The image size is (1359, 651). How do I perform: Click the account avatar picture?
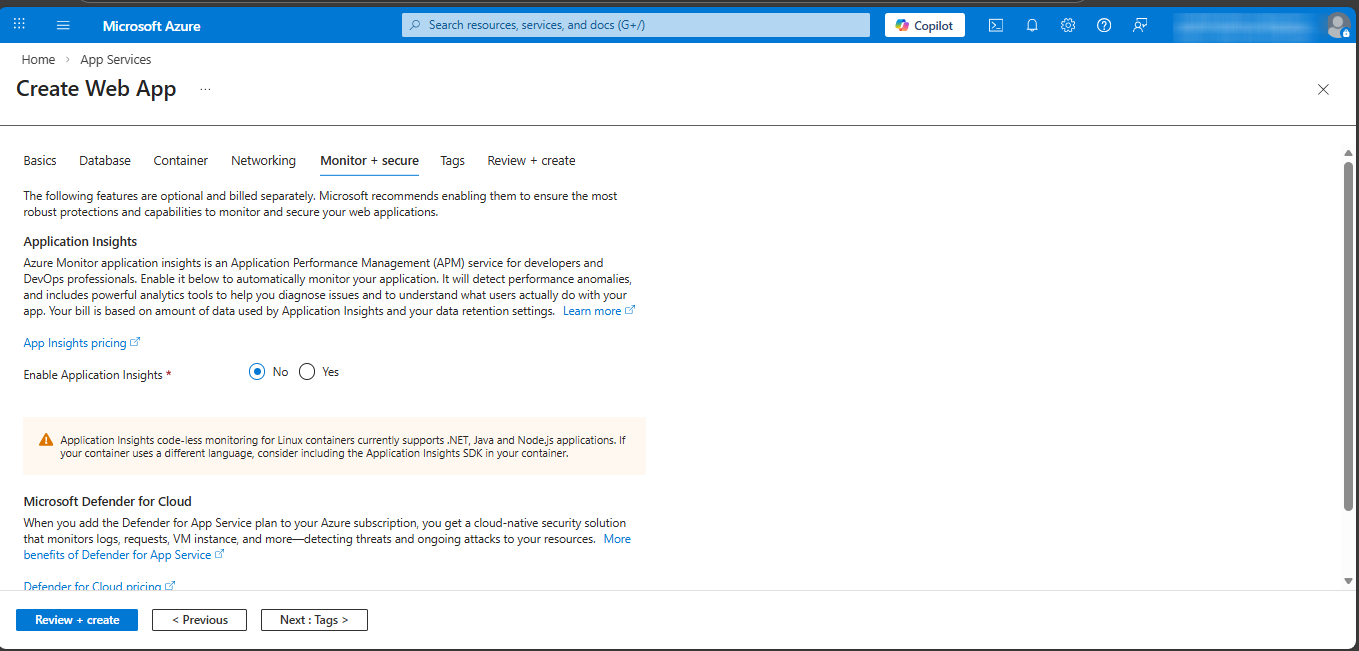coord(1337,26)
